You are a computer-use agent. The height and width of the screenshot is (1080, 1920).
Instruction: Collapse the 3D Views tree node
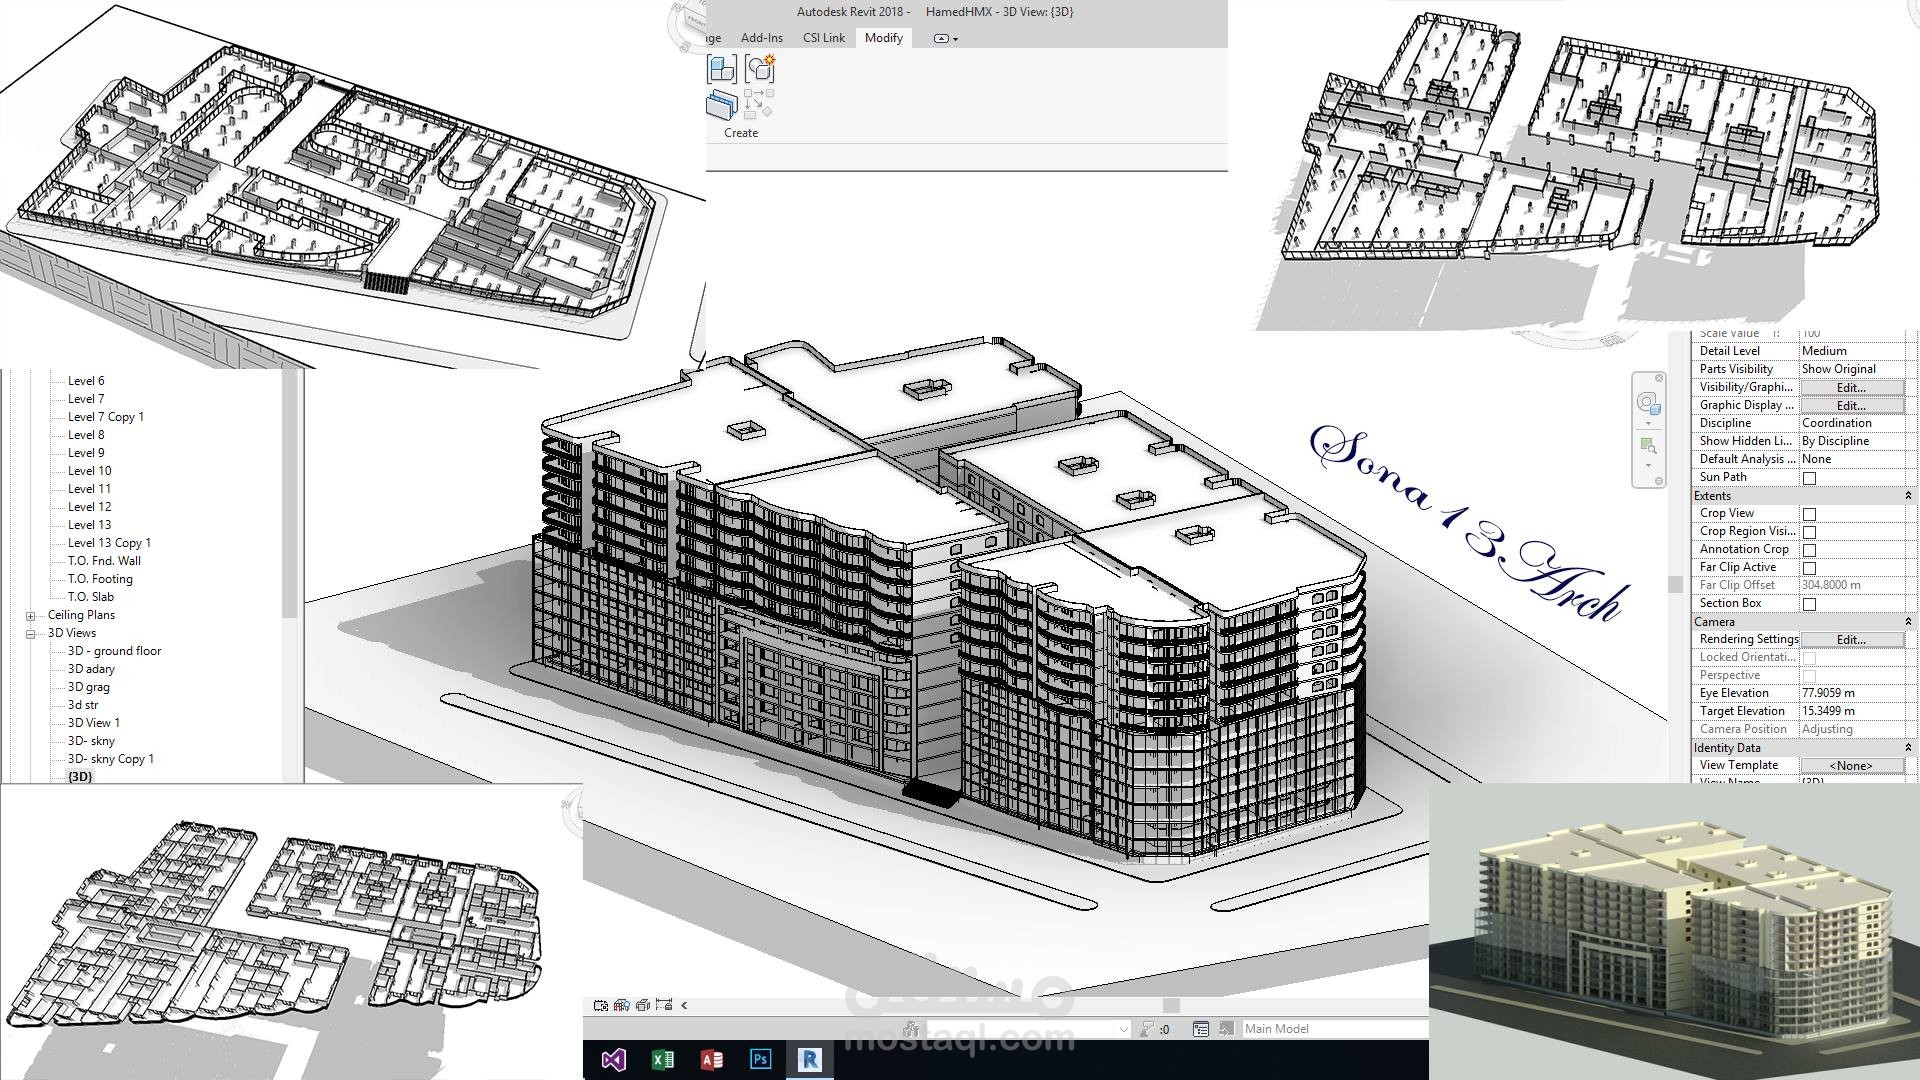(x=30, y=634)
